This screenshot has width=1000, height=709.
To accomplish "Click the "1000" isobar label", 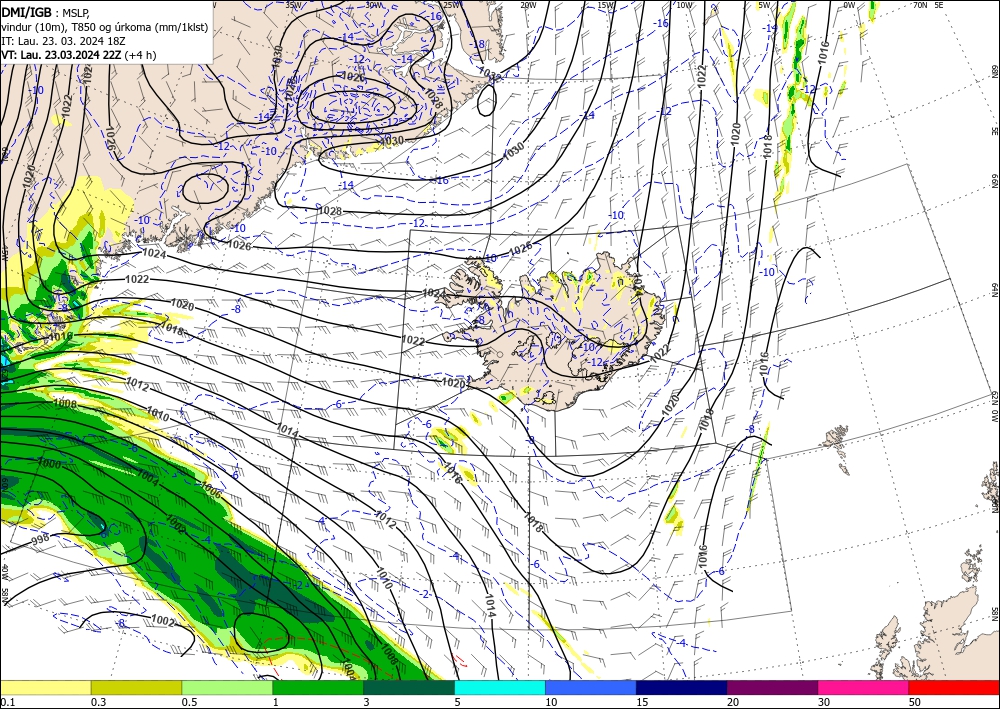I will pos(49,464).
